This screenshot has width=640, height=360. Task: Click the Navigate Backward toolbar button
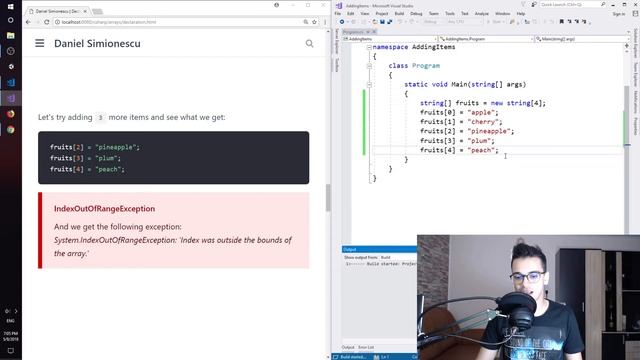point(342,22)
